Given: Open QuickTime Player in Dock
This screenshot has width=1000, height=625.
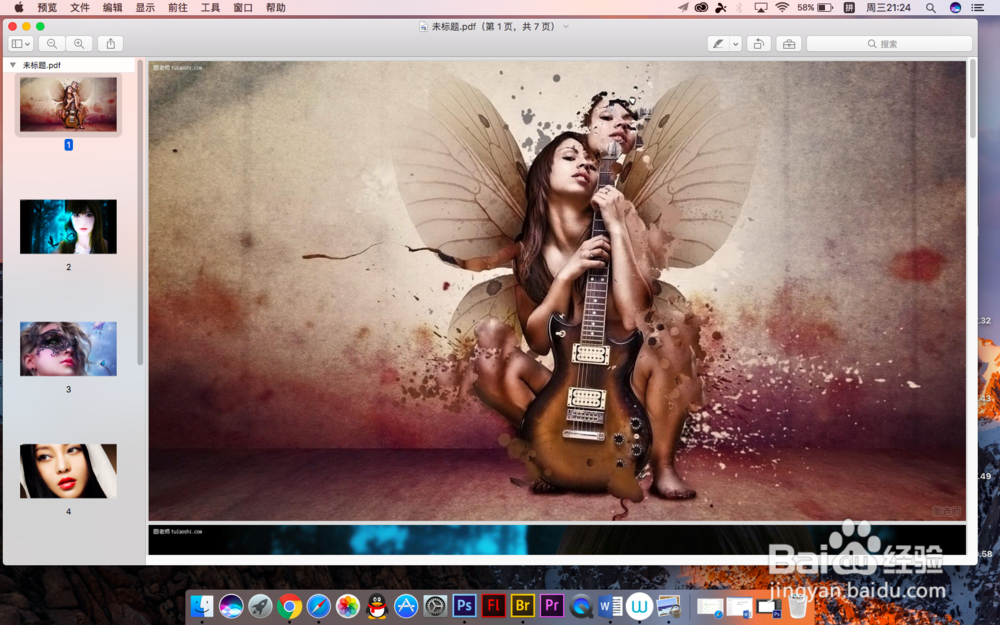Looking at the screenshot, I should tap(581, 605).
